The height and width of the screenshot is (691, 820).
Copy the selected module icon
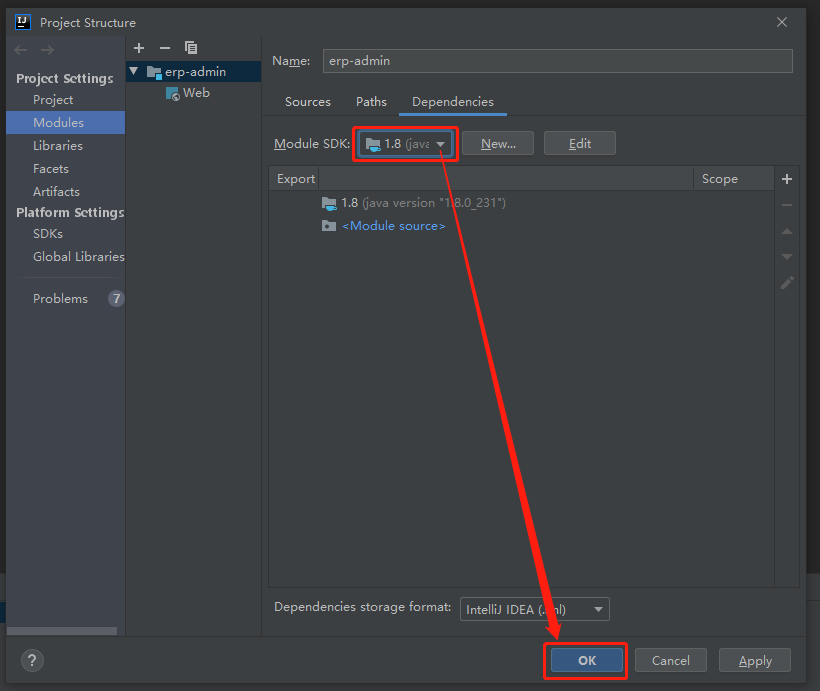(191, 48)
